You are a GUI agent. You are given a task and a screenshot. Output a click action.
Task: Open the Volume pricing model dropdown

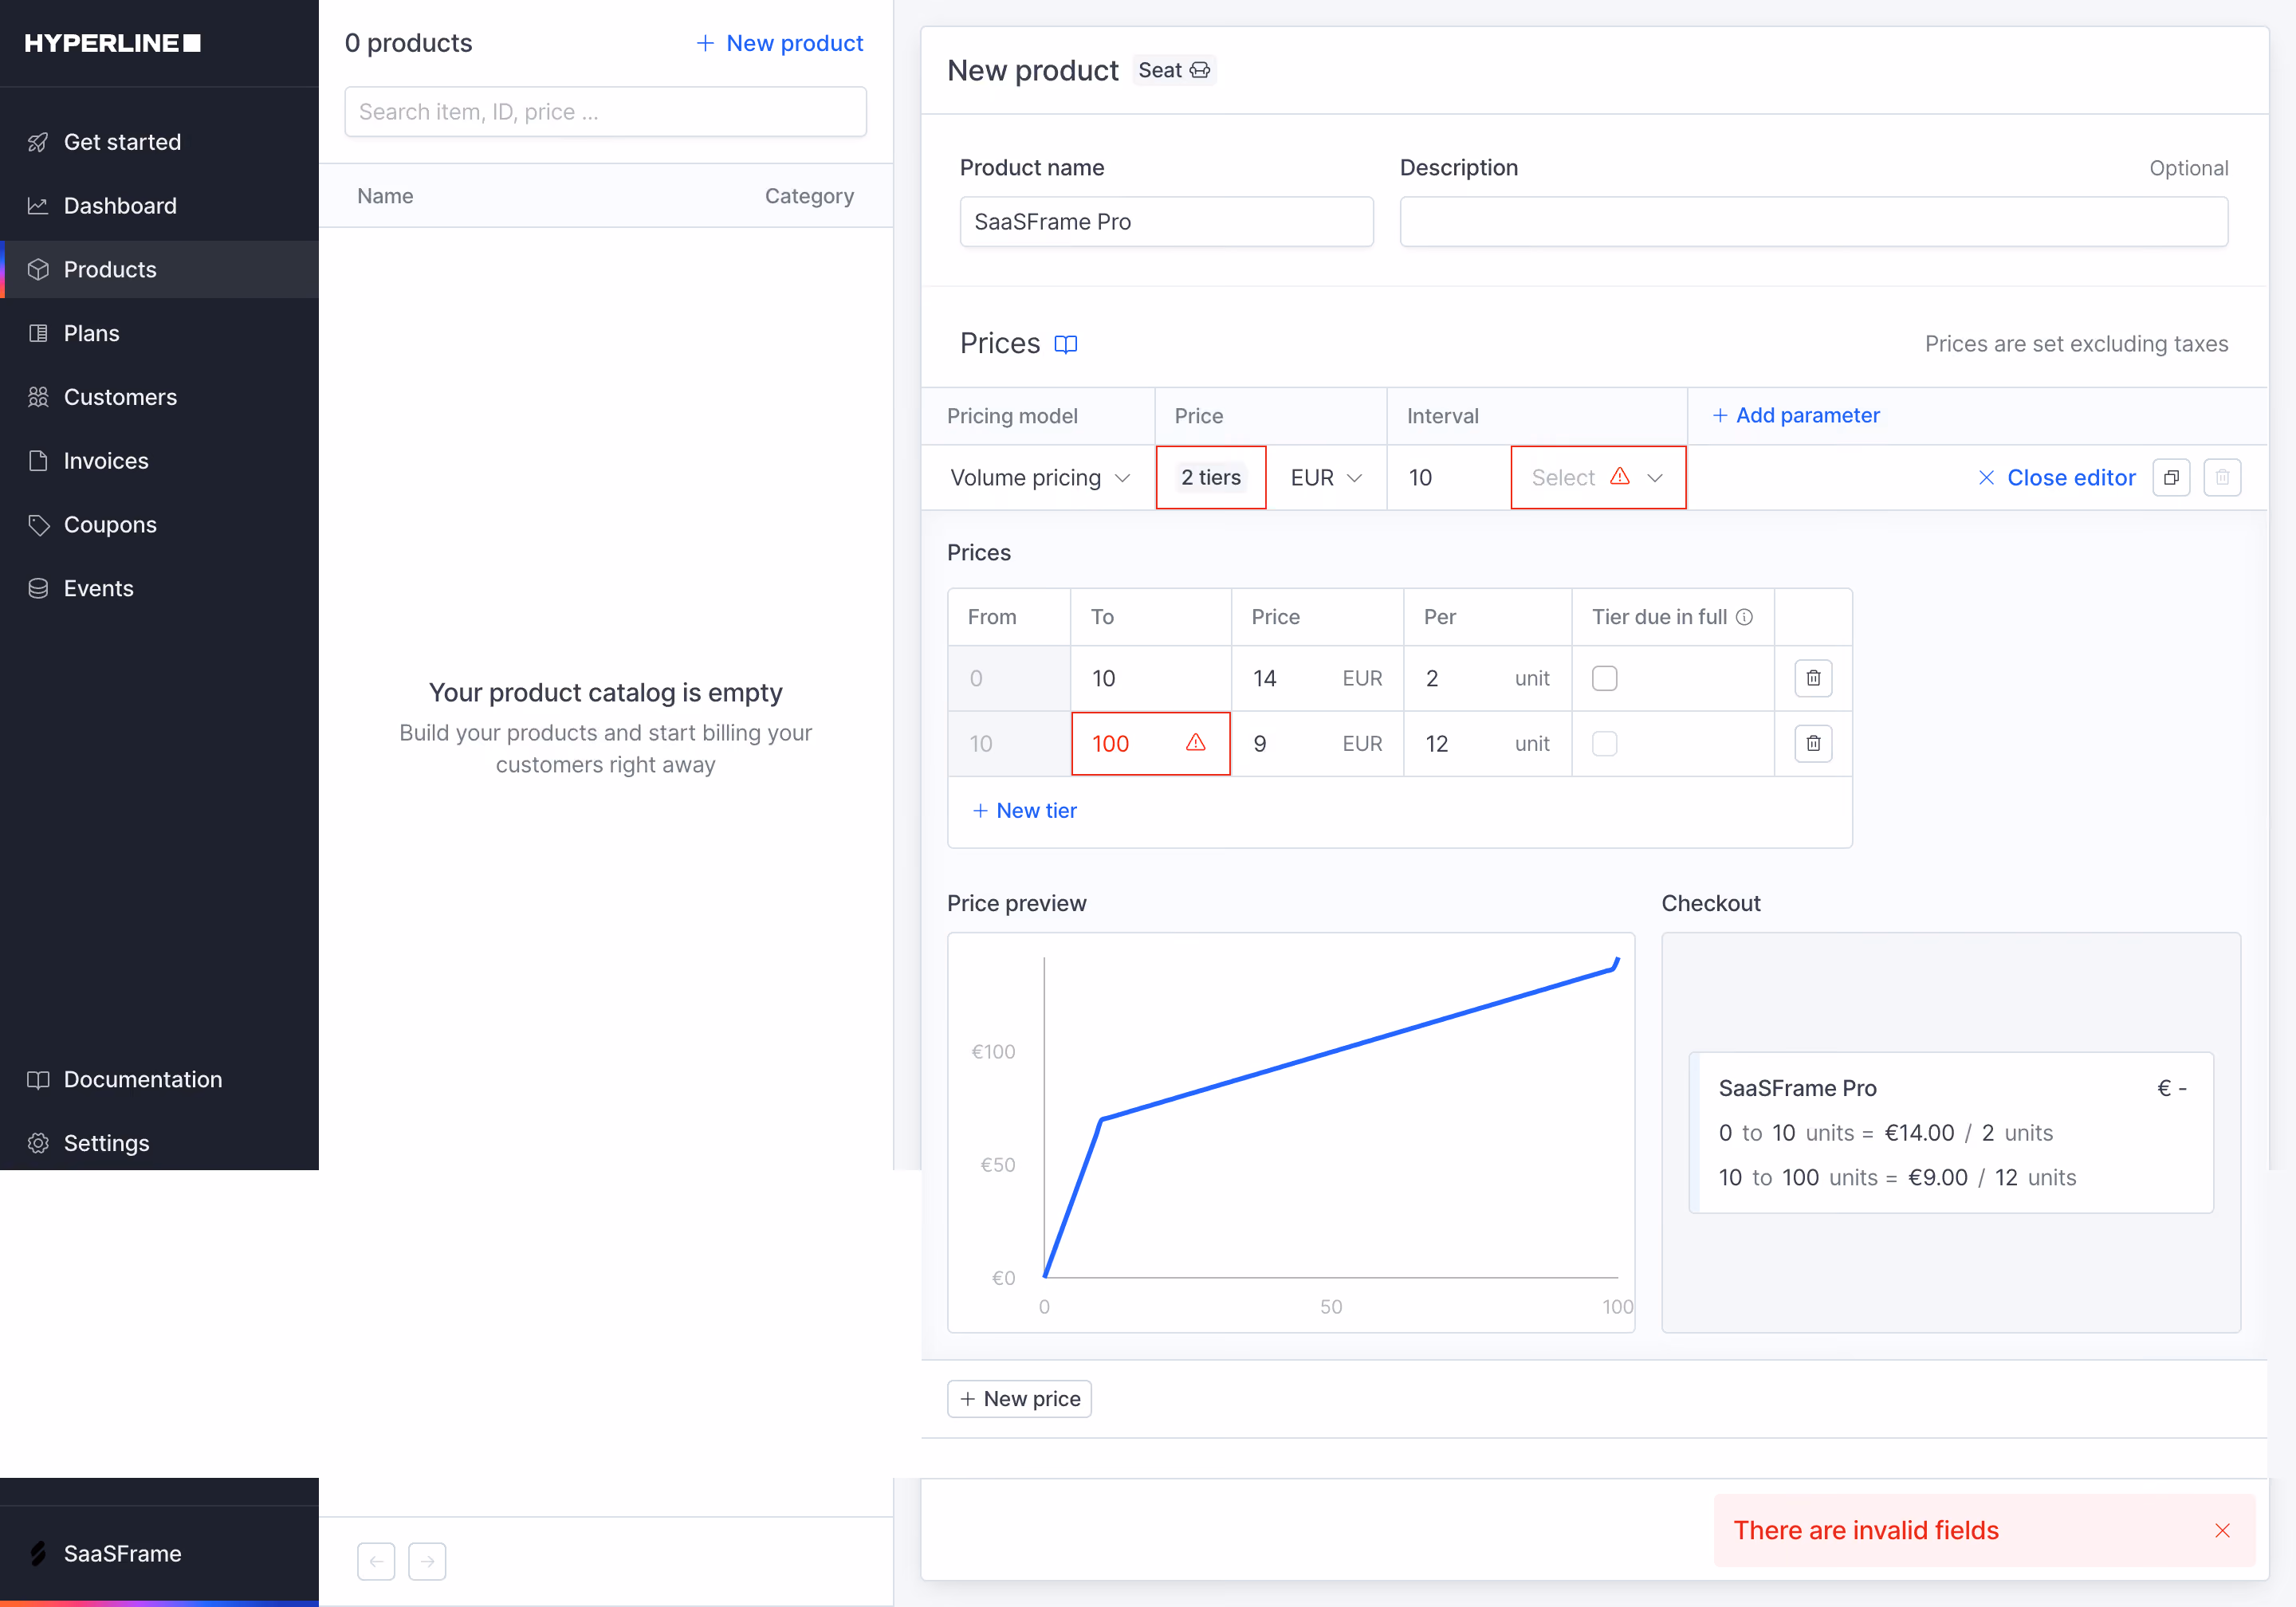[1039, 478]
